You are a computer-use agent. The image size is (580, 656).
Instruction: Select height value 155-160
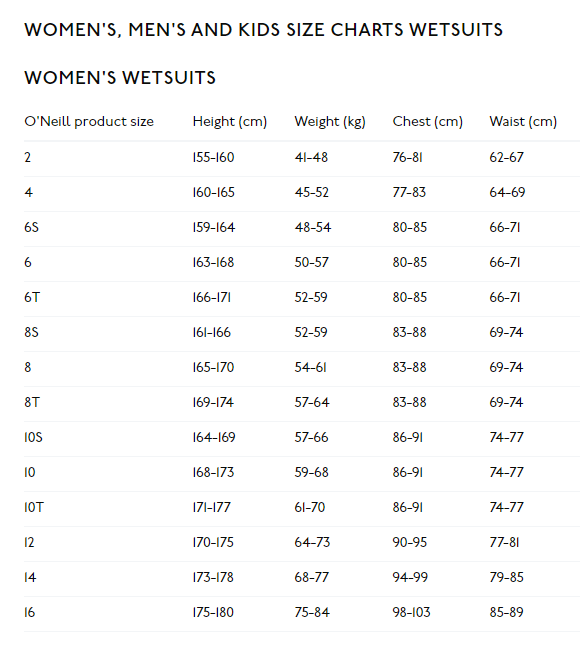coord(213,157)
